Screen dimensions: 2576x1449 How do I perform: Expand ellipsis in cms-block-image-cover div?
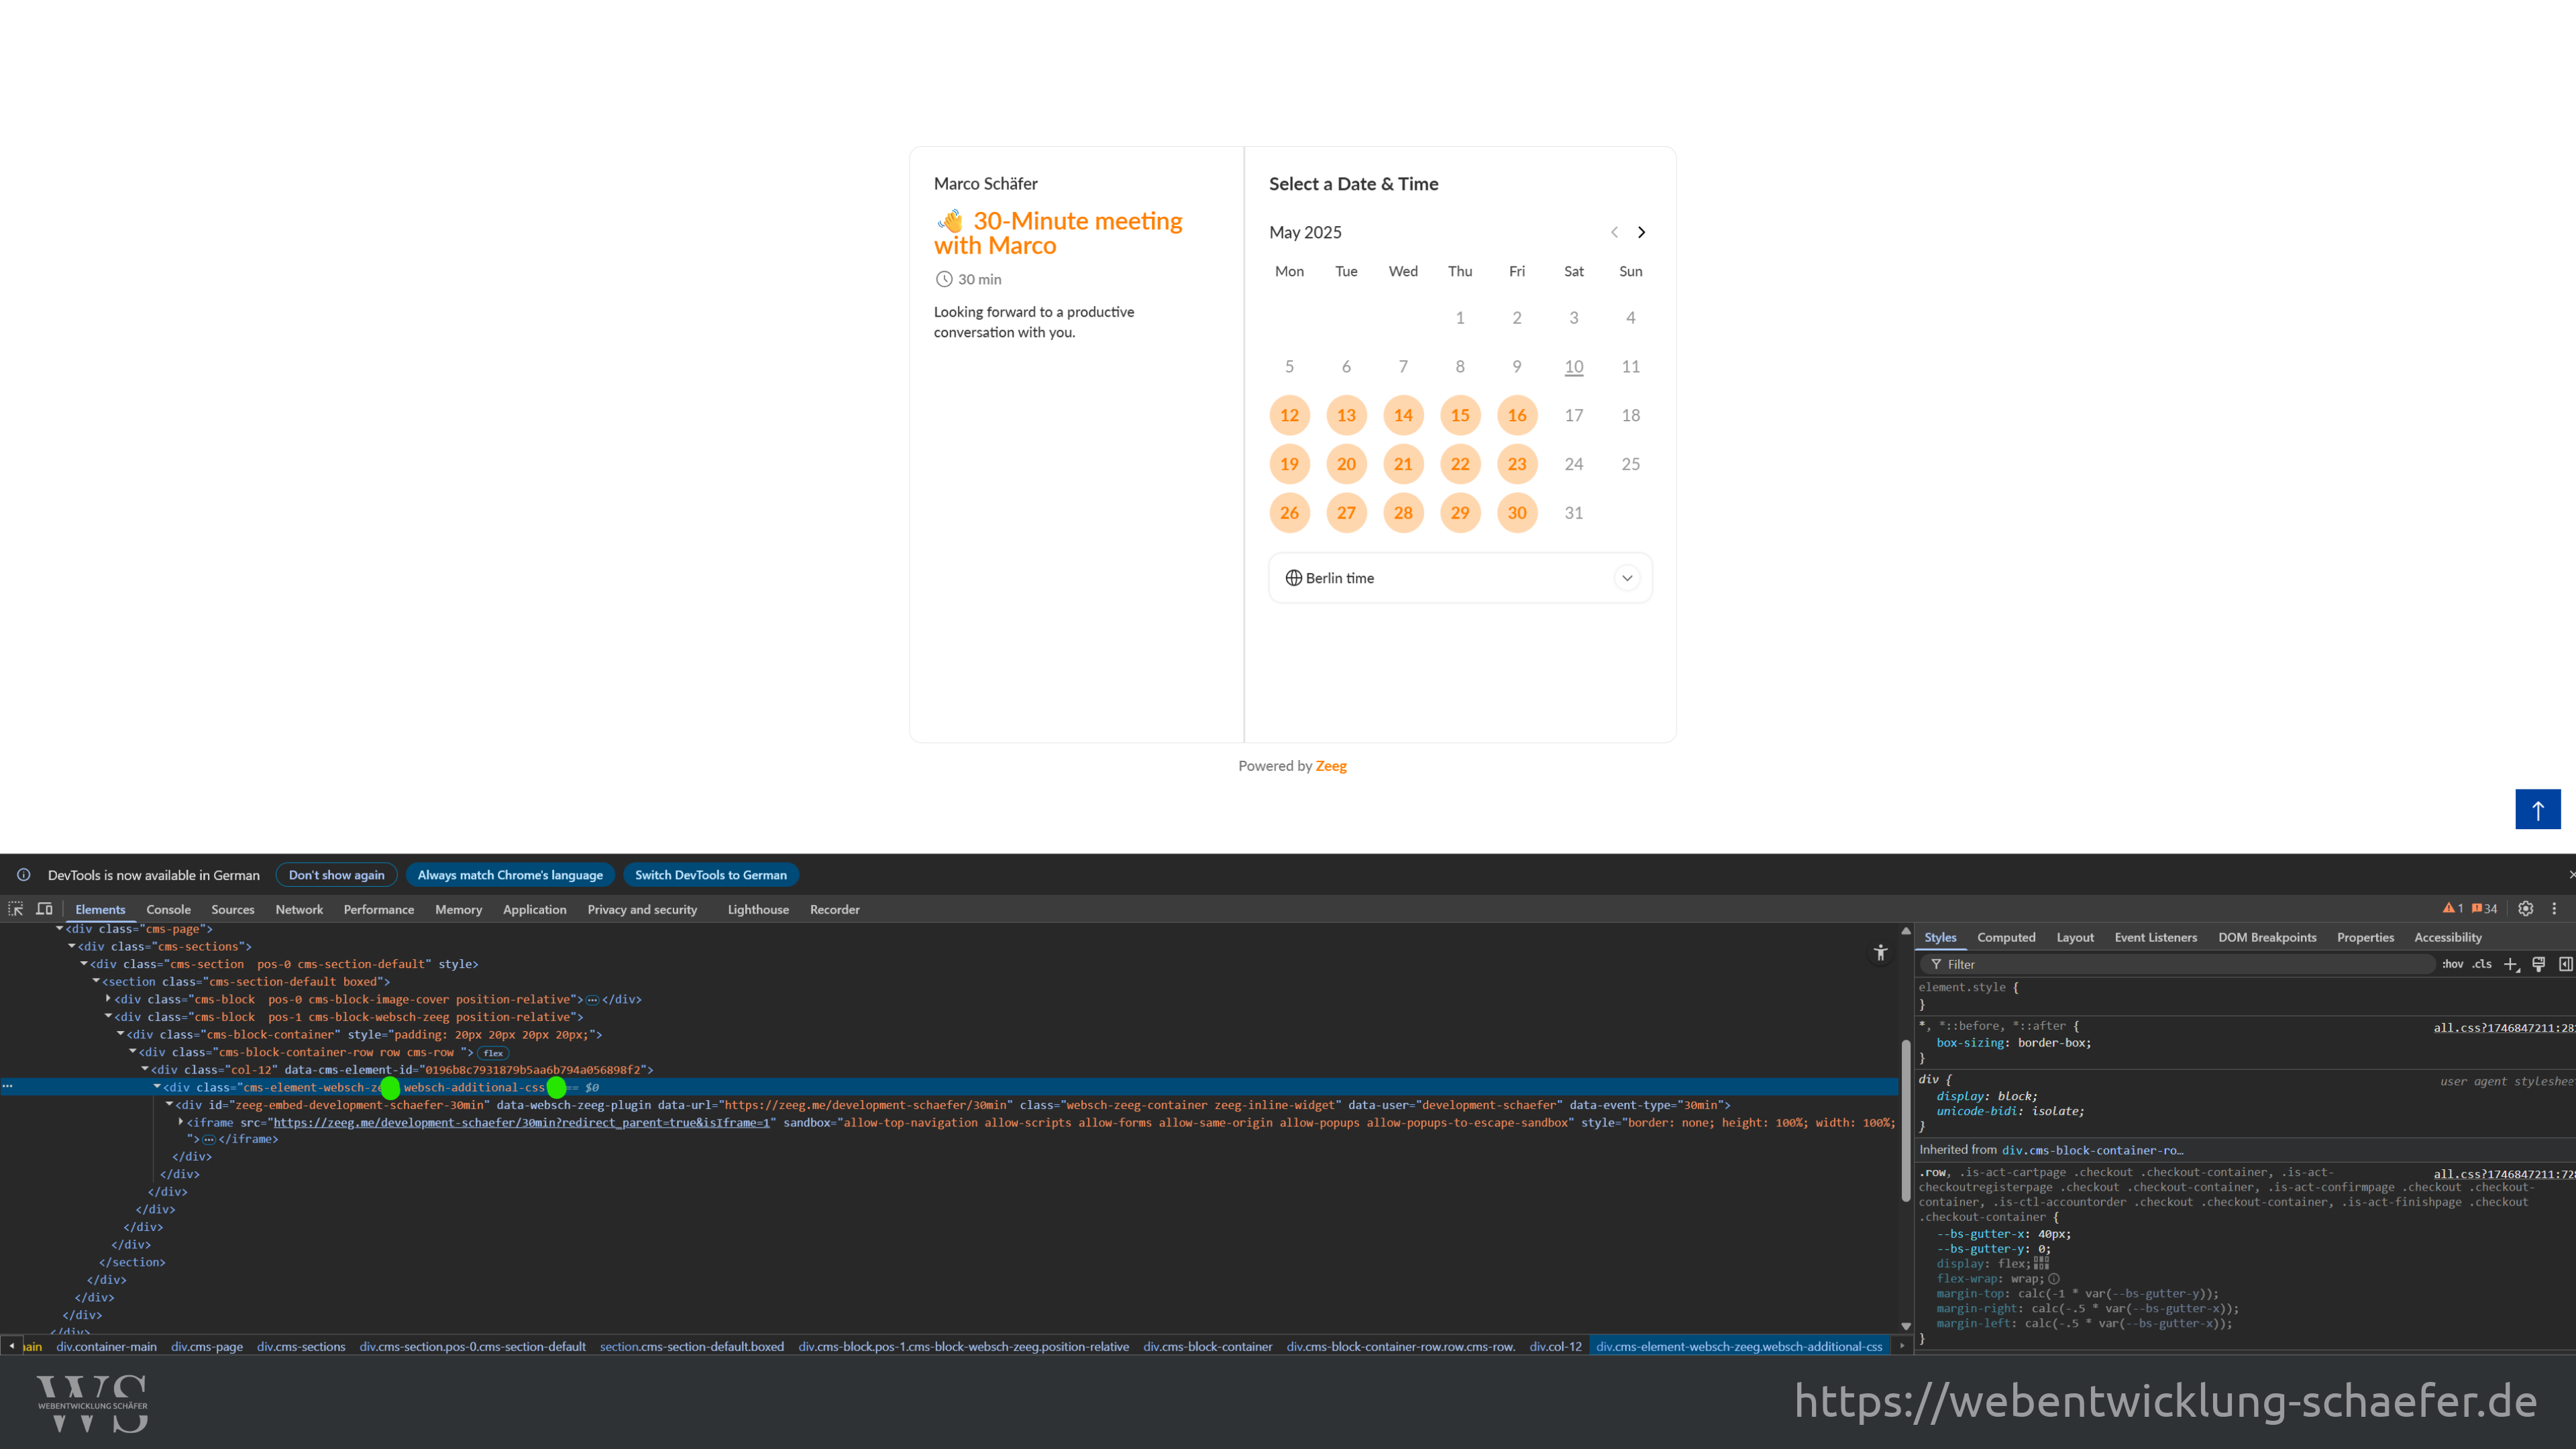tap(592, 999)
